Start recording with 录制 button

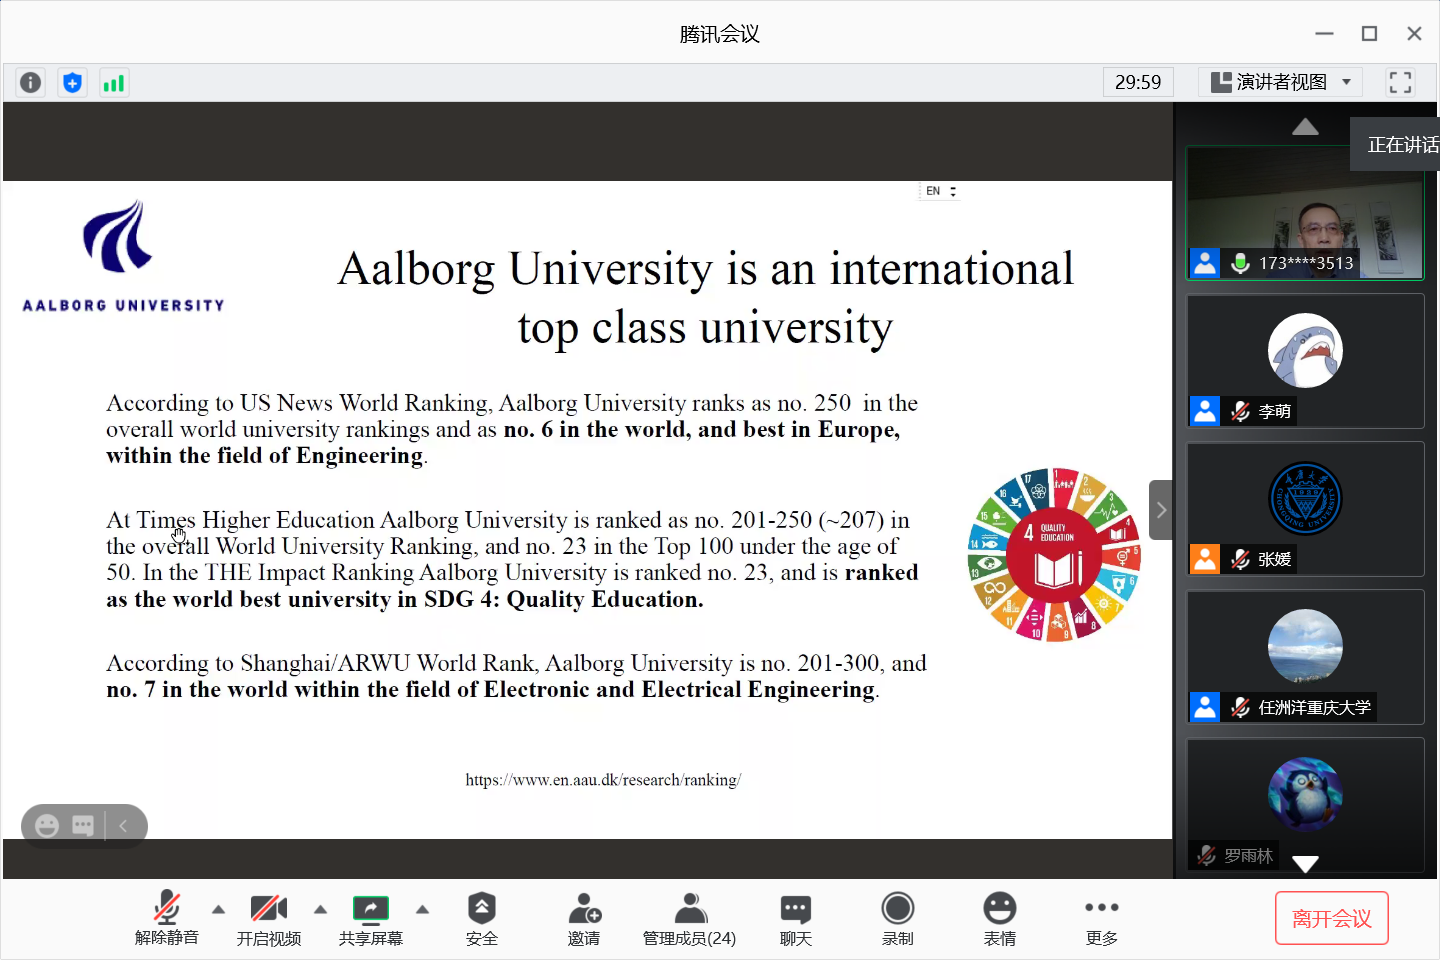pyautogui.click(x=897, y=918)
